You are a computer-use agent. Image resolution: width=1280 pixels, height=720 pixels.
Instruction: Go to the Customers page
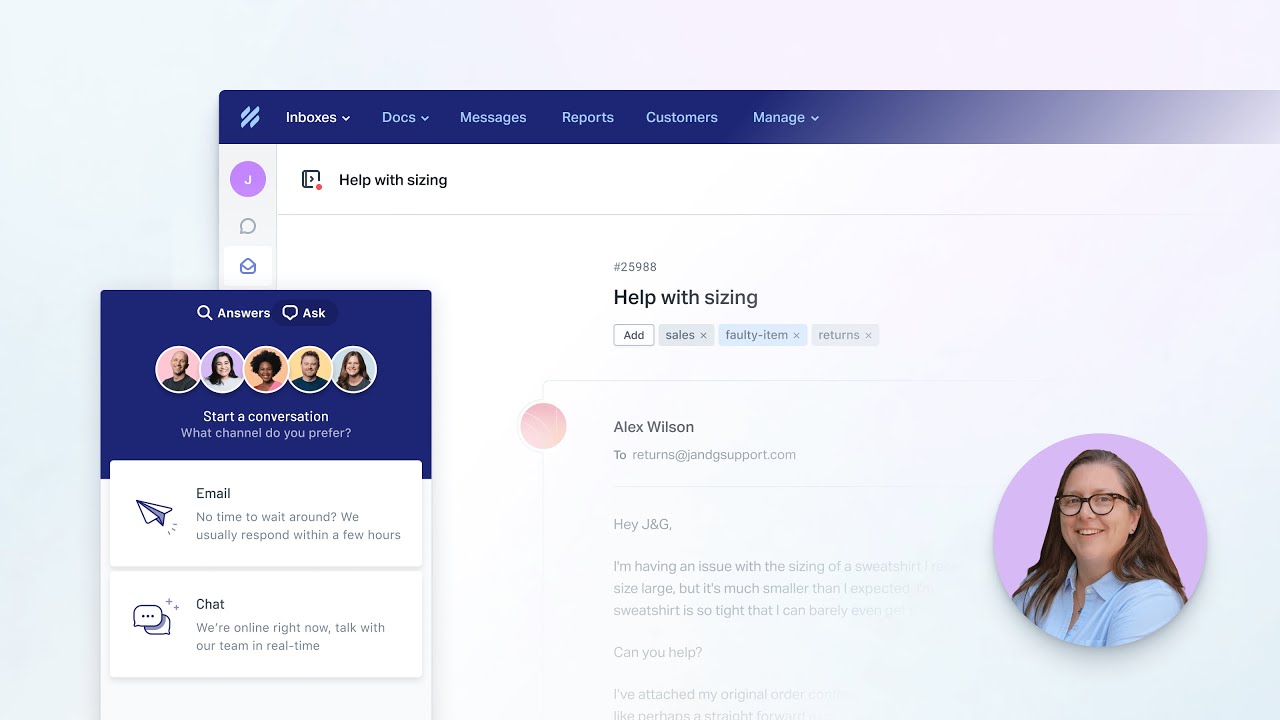click(x=681, y=117)
